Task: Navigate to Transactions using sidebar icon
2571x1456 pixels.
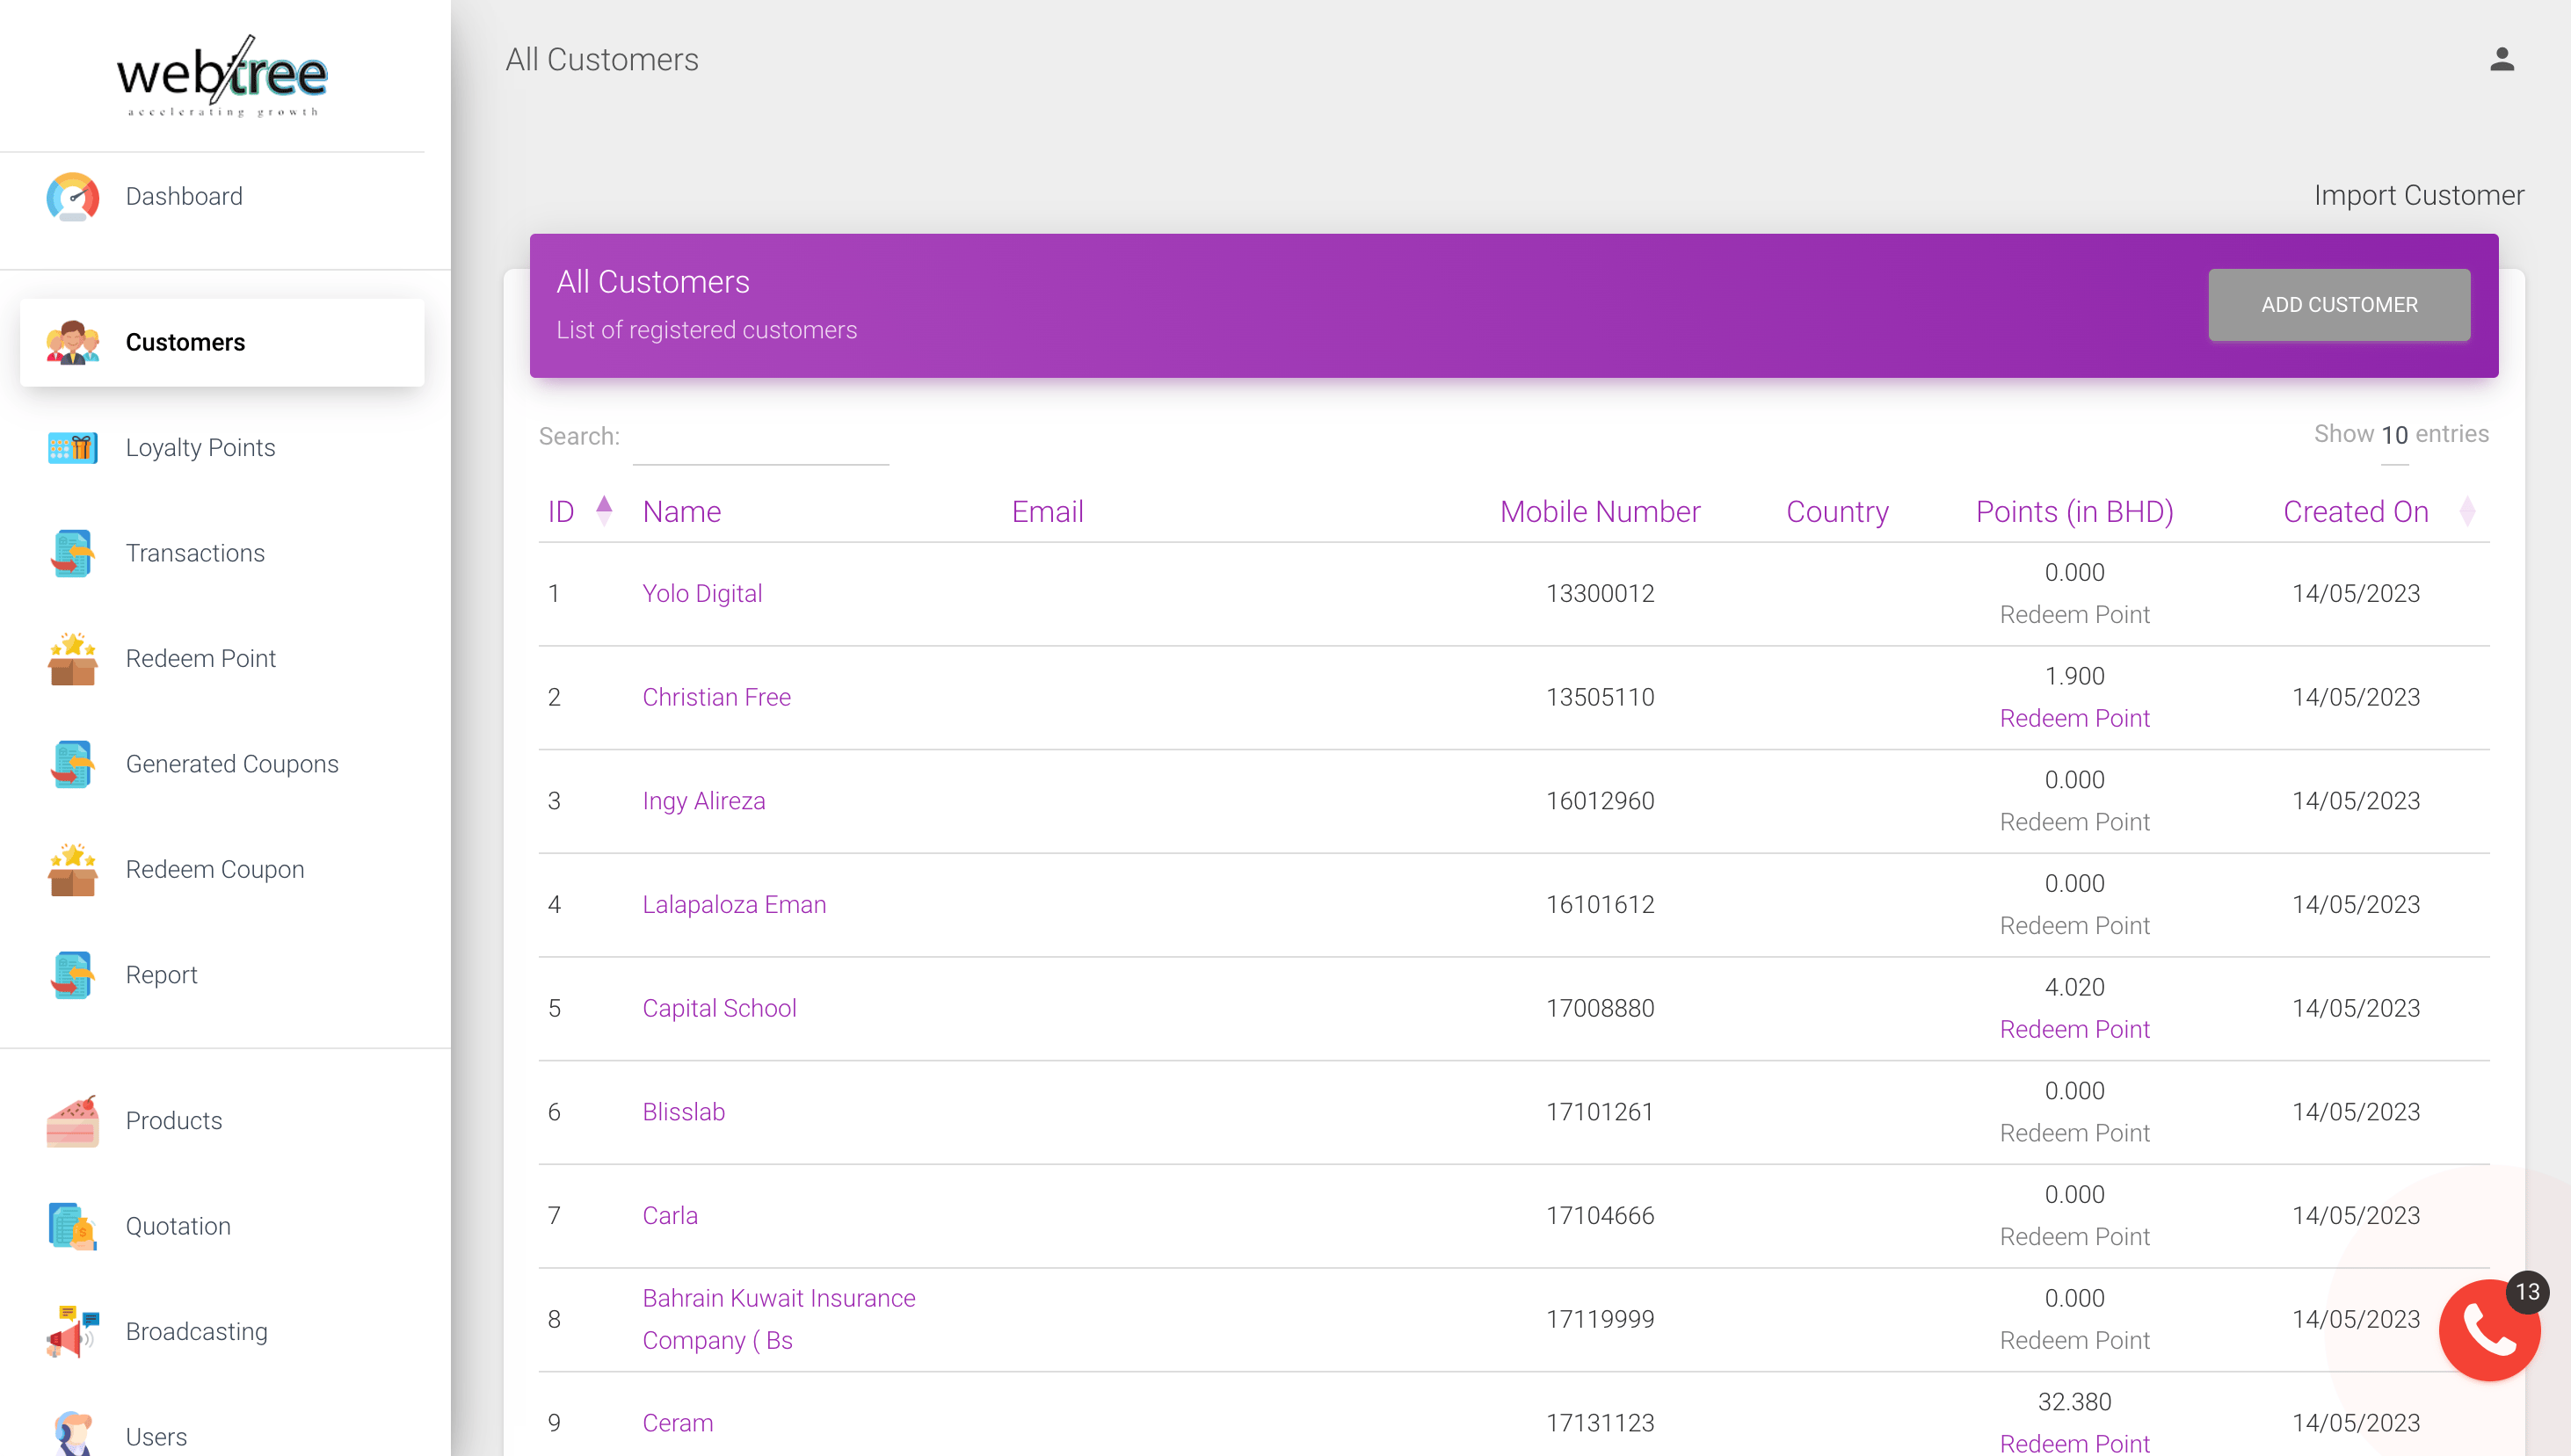Action: tap(72, 553)
